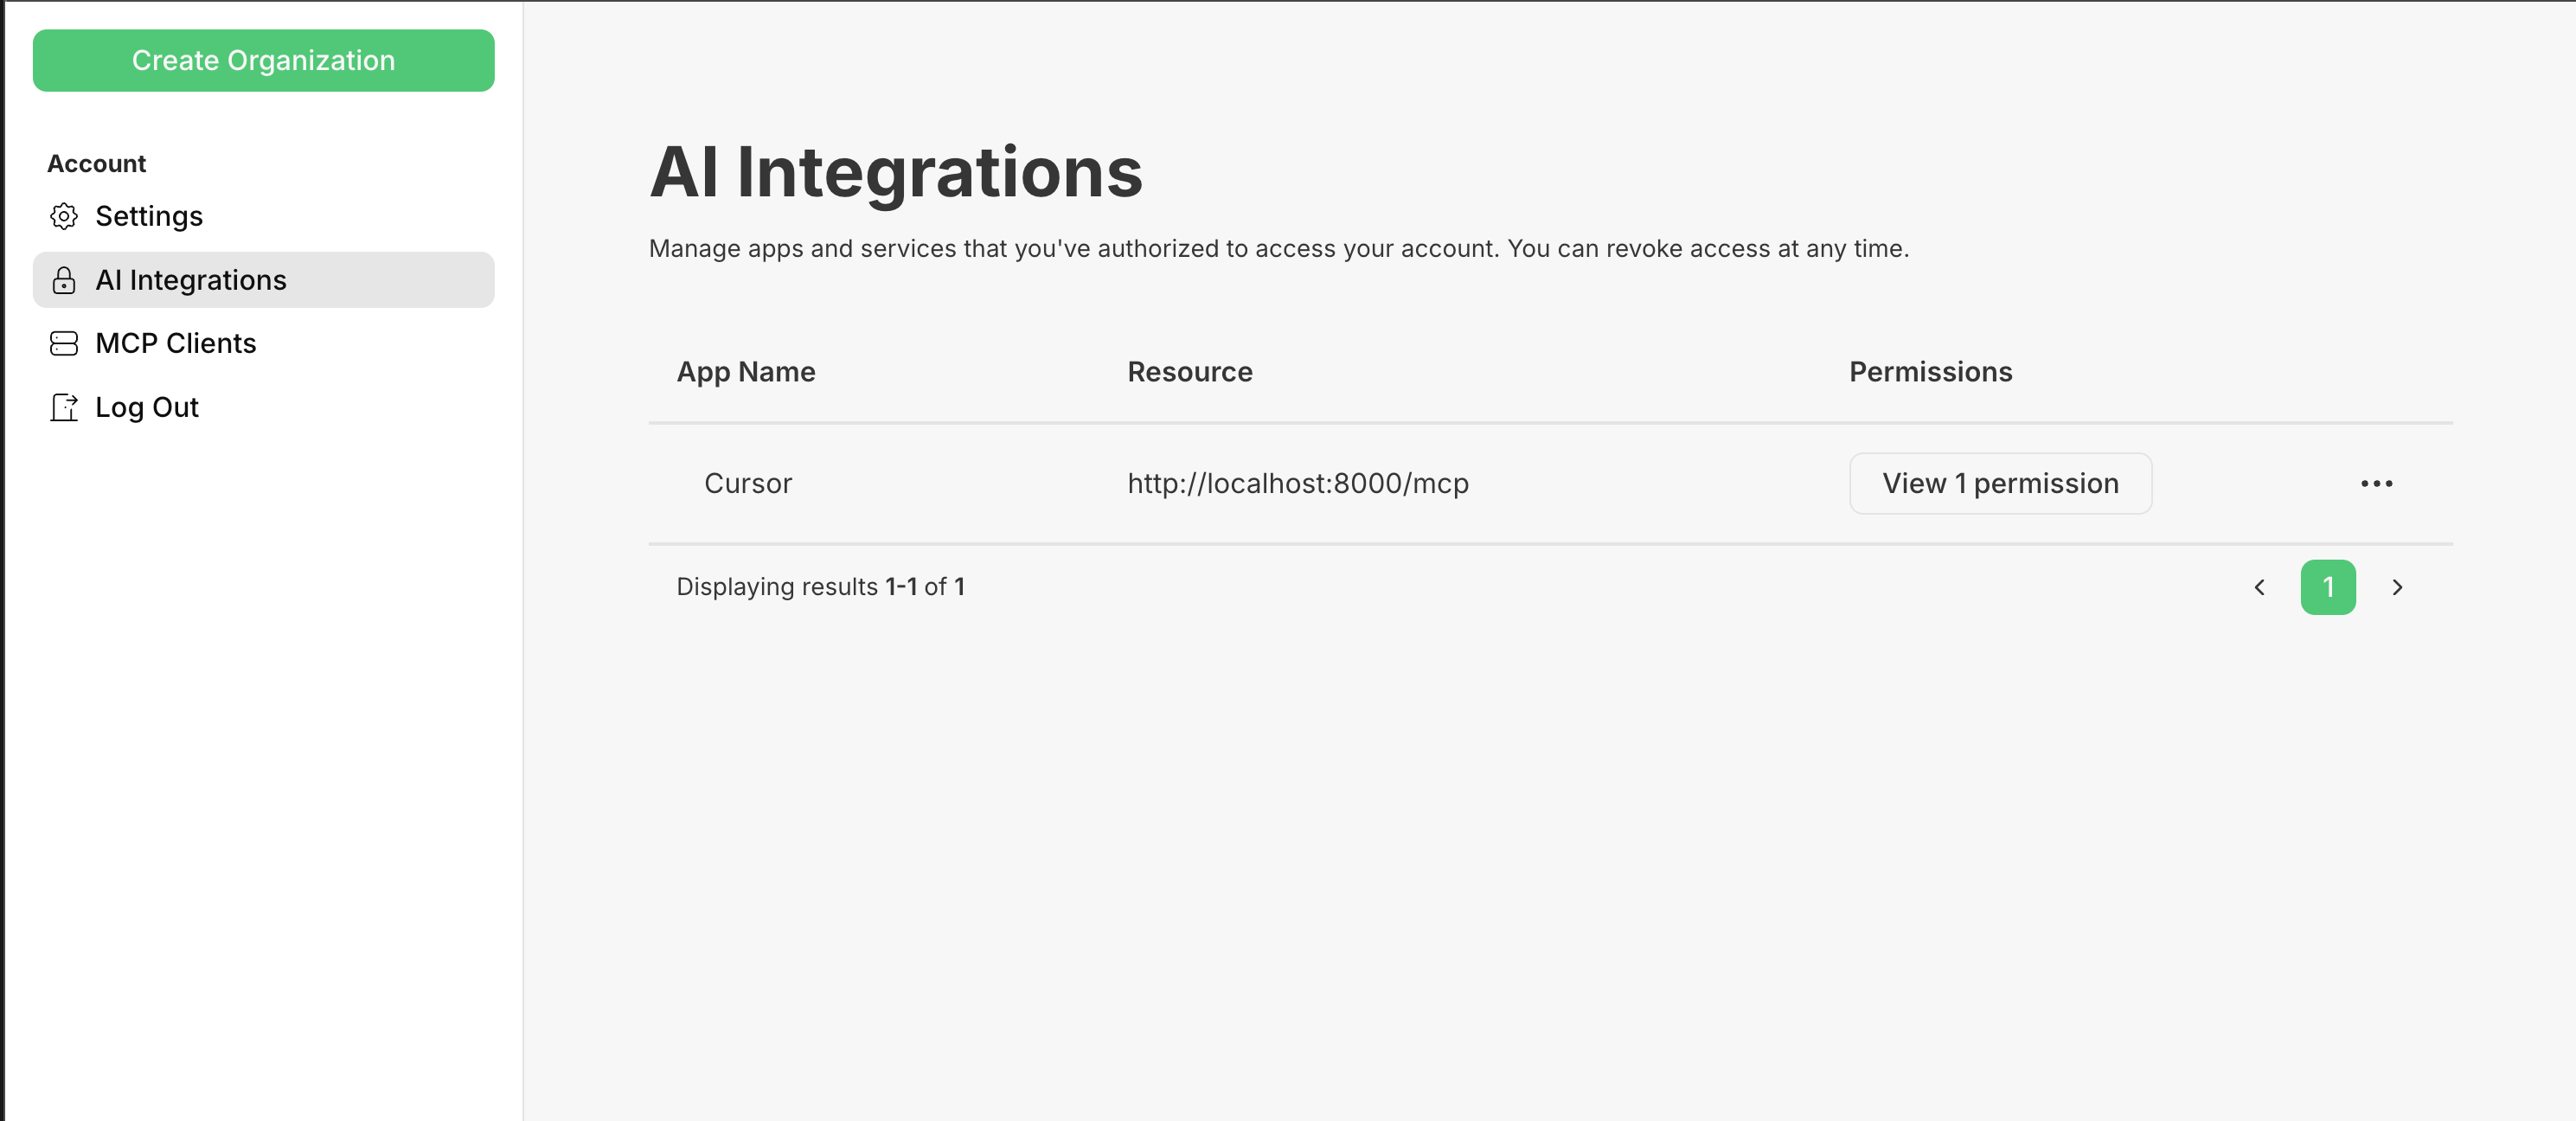2576x1121 pixels.
Task: Click the MCP Clients server icon
Action: point(64,343)
